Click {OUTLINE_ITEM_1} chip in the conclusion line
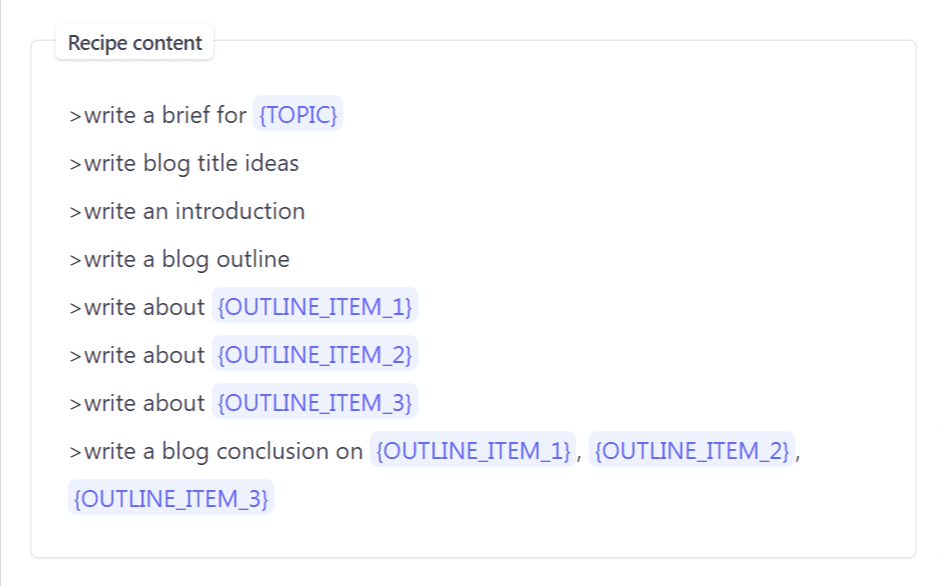 point(473,449)
